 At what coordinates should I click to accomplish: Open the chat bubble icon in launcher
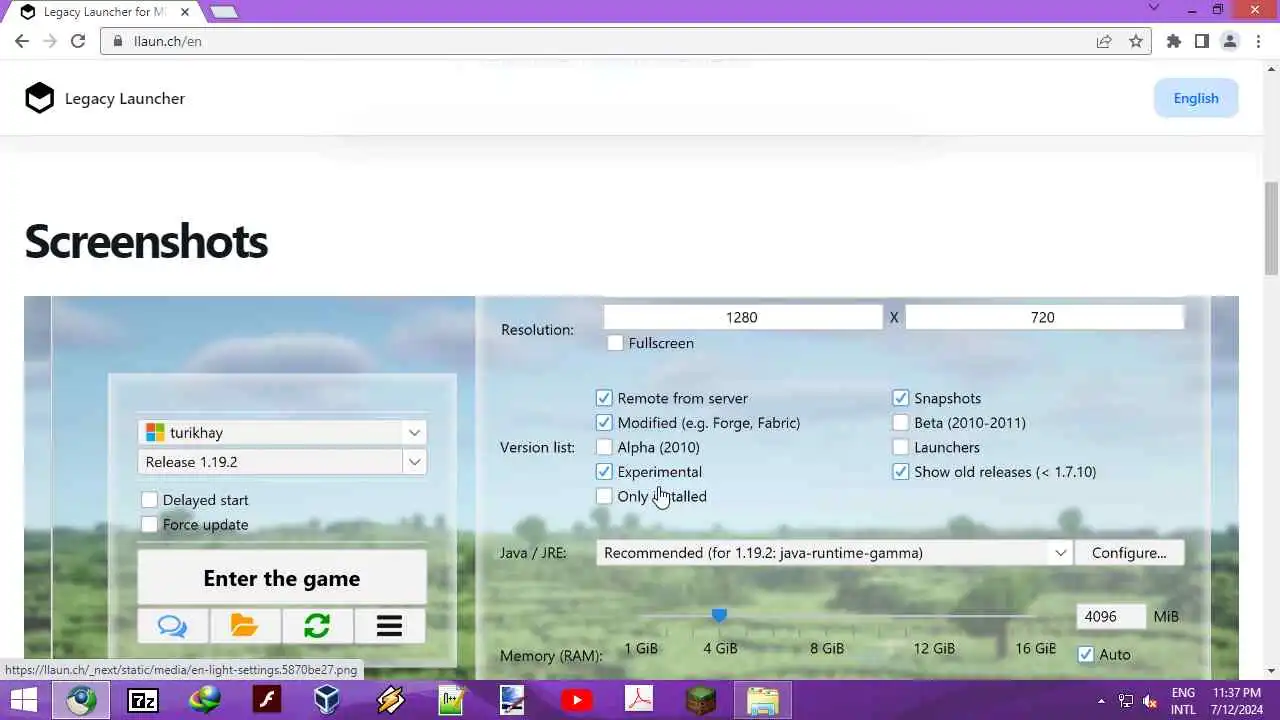click(173, 626)
